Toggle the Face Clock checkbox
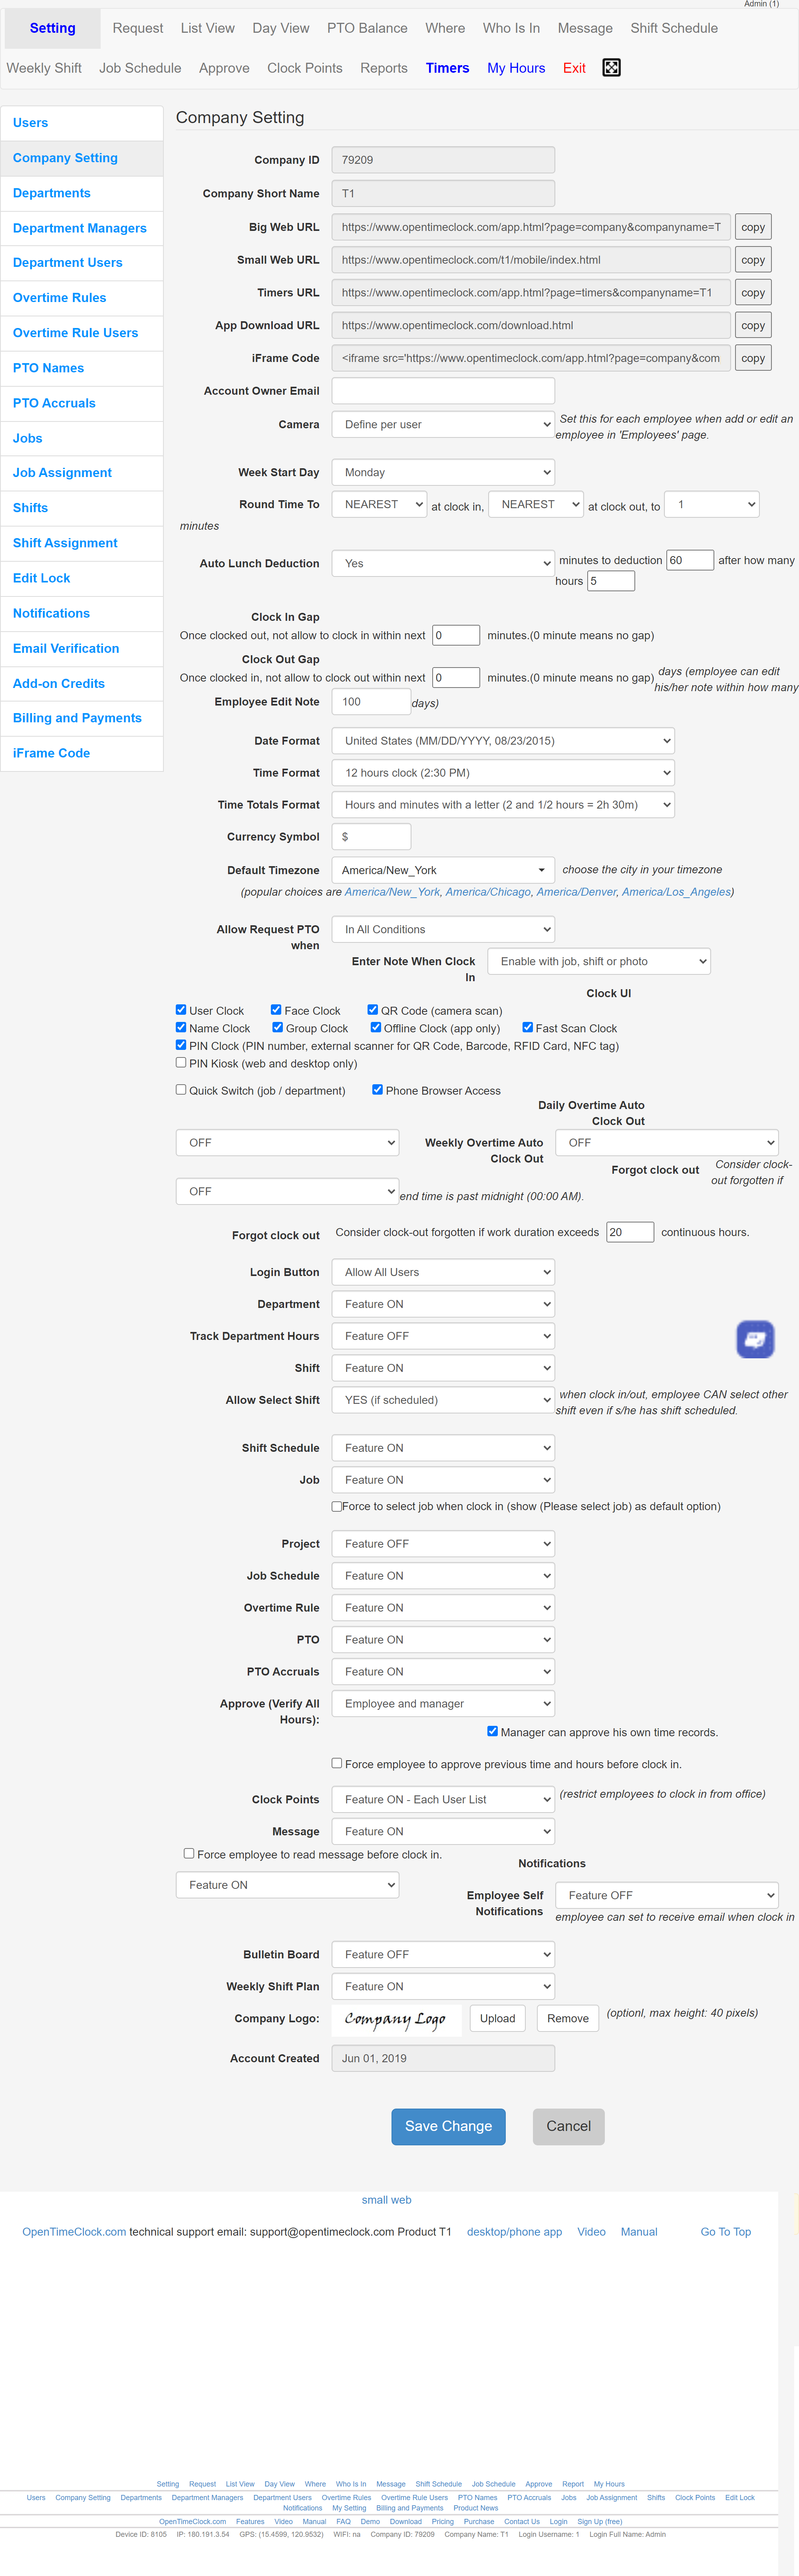This screenshot has width=799, height=2576. (x=276, y=1010)
